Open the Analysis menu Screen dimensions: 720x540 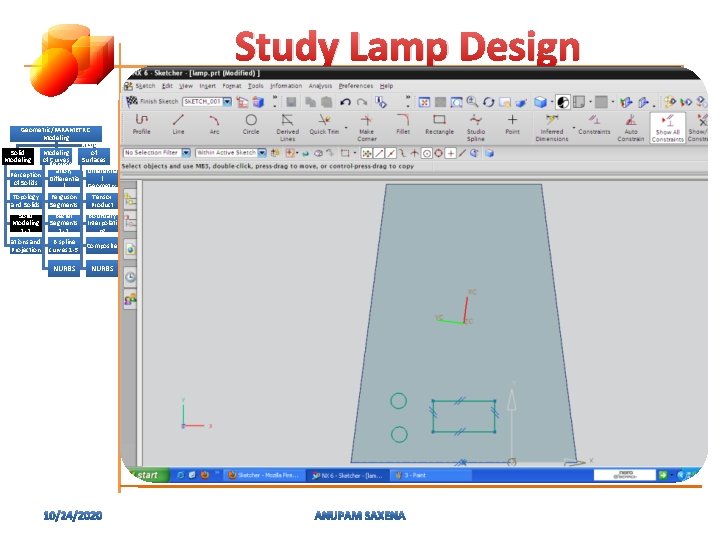(x=320, y=86)
